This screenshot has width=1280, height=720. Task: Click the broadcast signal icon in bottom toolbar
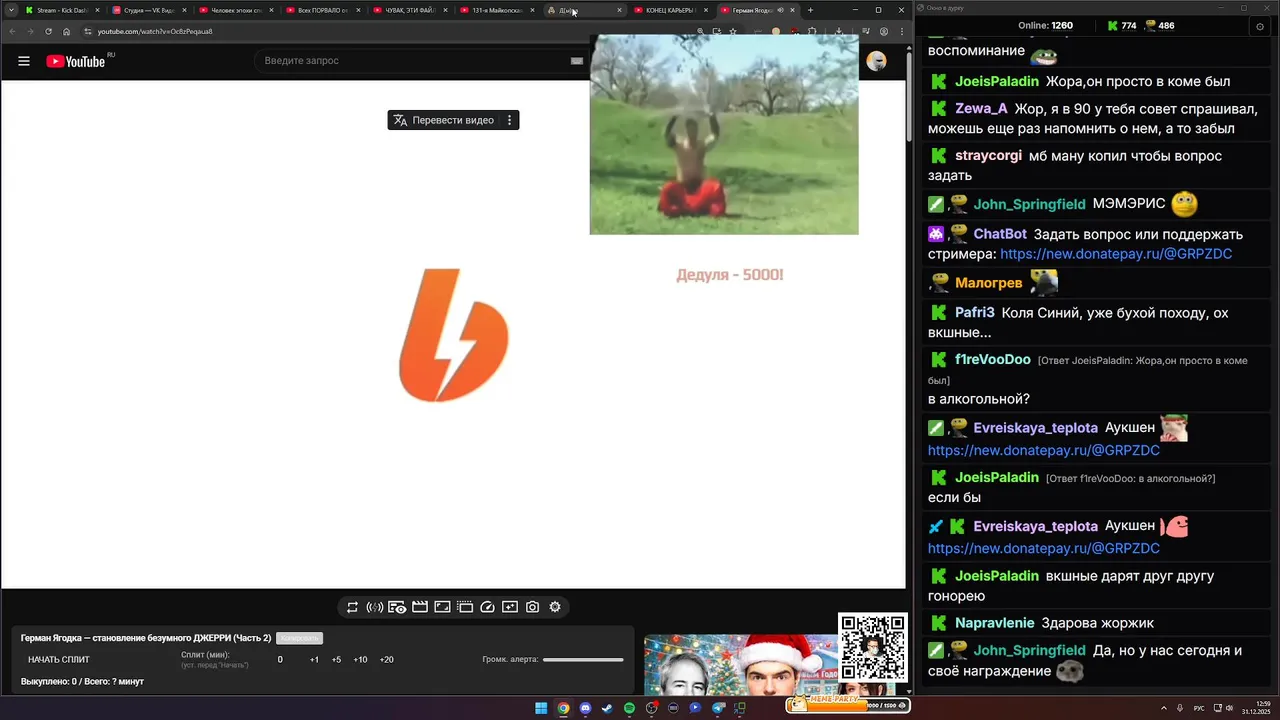375,607
